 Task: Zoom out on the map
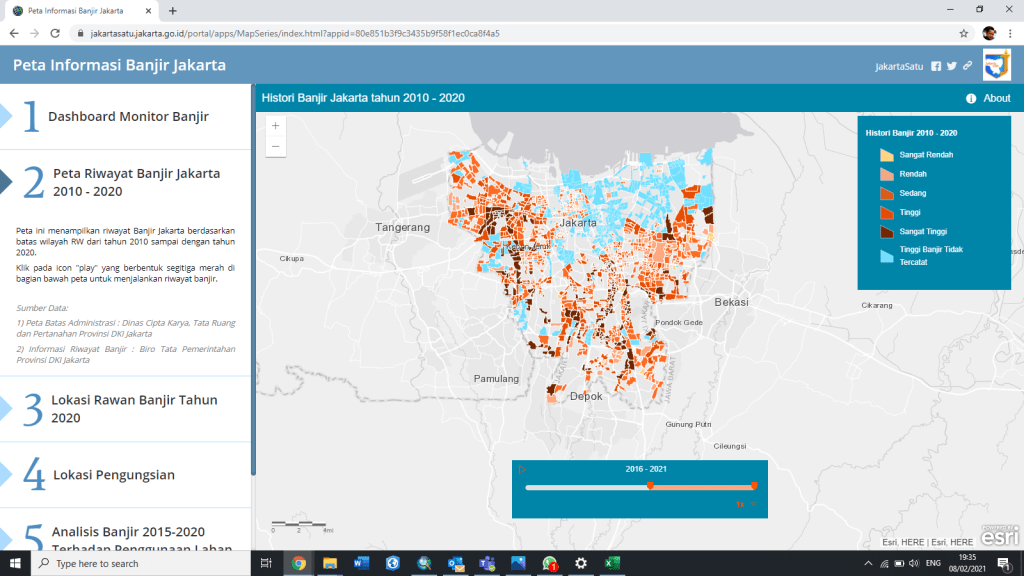276,147
